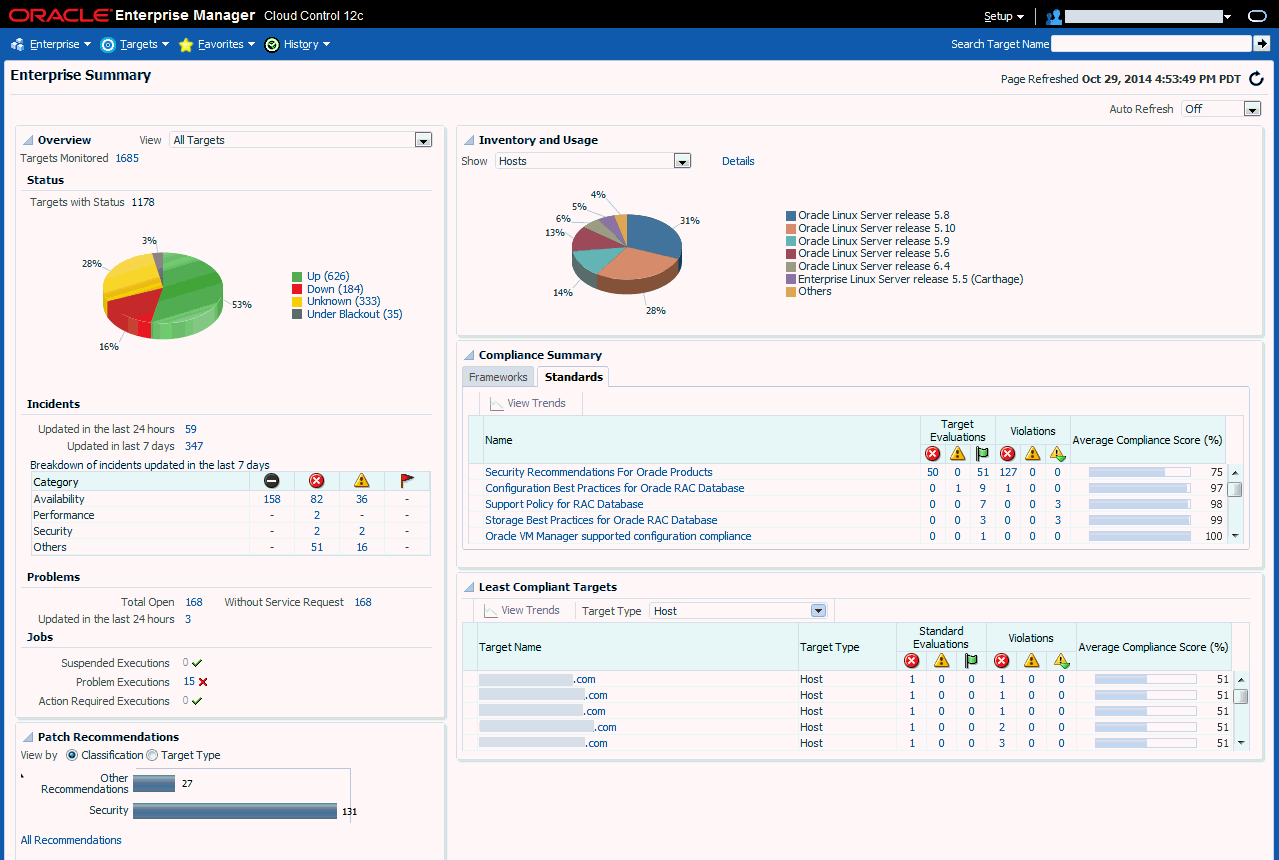
Task: Click the user account icon
Action: click(1053, 16)
